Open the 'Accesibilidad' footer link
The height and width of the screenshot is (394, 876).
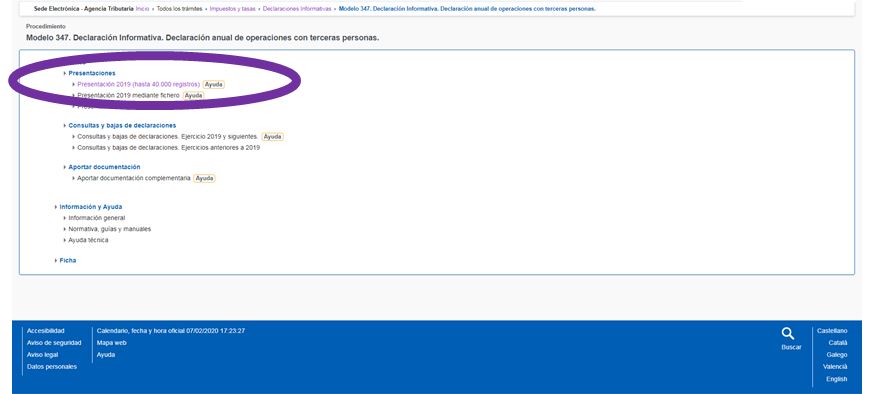tap(46, 331)
